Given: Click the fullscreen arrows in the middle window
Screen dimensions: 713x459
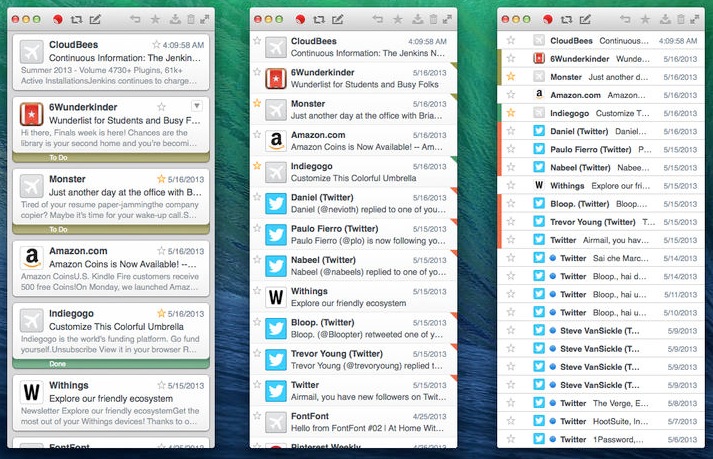Looking at the screenshot, I should (x=447, y=19).
